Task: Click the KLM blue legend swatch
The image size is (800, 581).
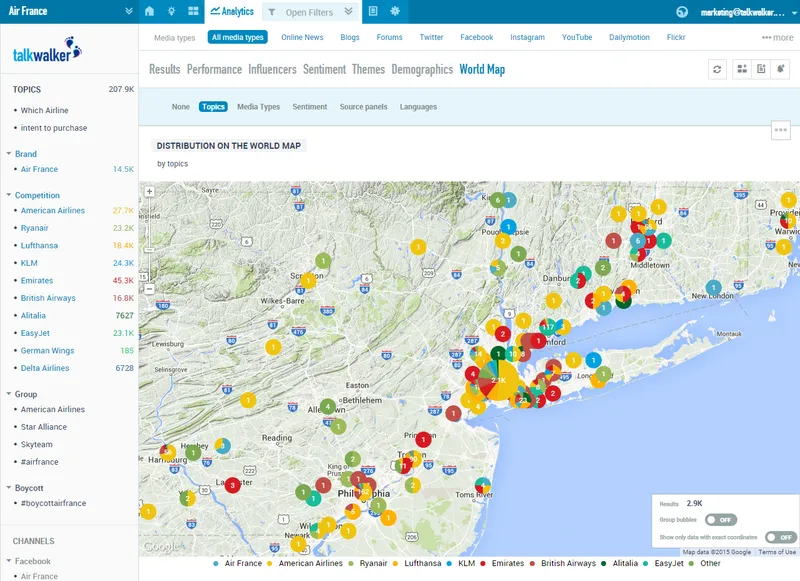Action: click(x=449, y=564)
